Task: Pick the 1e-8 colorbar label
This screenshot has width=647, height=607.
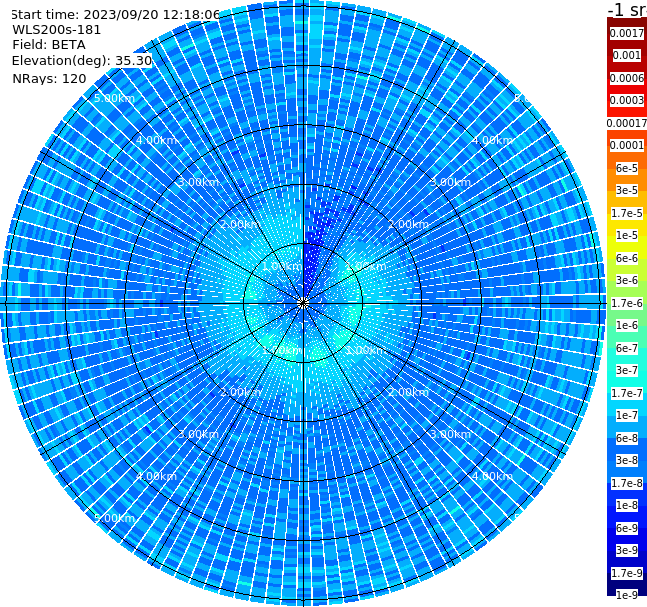Action: click(x=627, y=505)
